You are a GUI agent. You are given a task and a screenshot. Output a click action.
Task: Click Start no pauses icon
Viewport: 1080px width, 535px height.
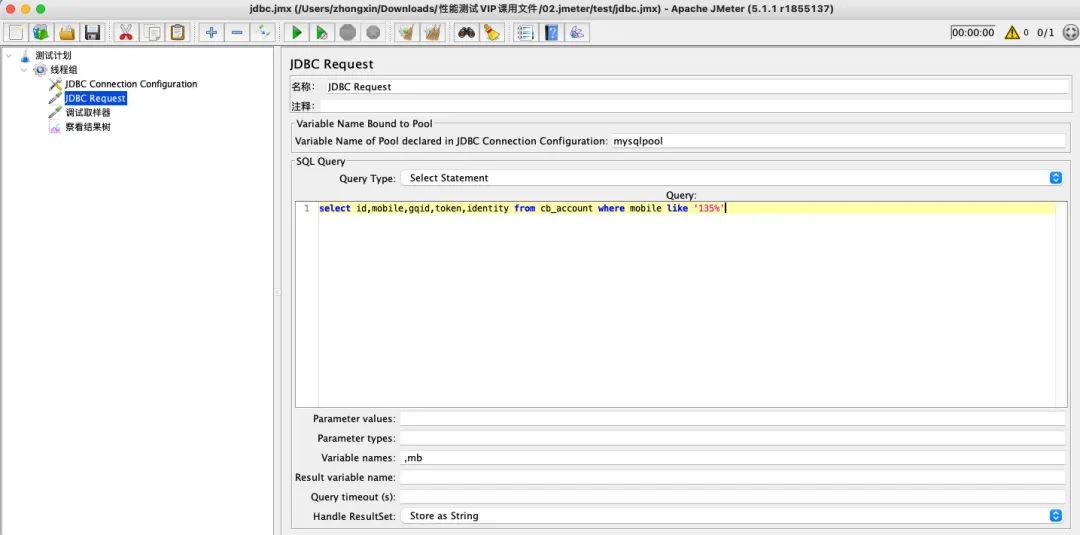click(x=322, y=32)
